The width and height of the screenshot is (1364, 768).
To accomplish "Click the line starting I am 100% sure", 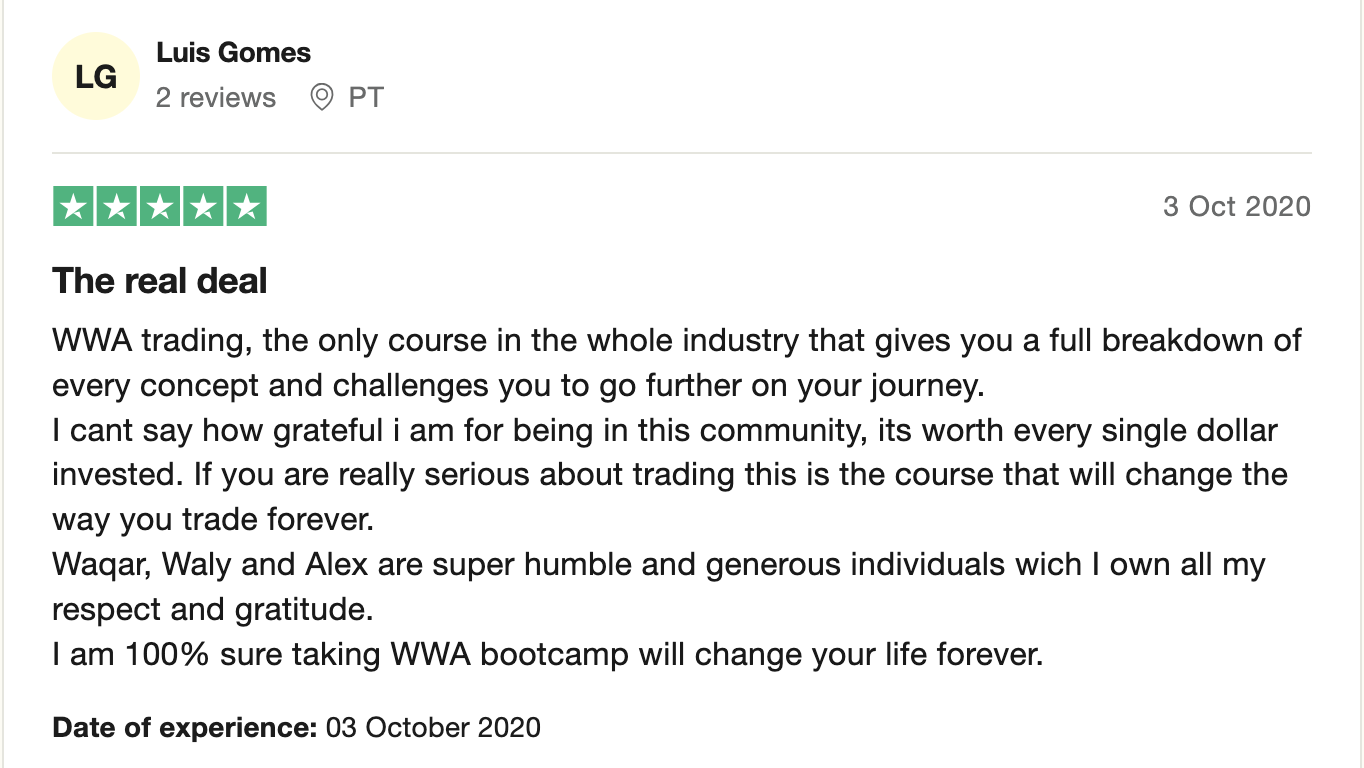I will (x=547, y=655).
